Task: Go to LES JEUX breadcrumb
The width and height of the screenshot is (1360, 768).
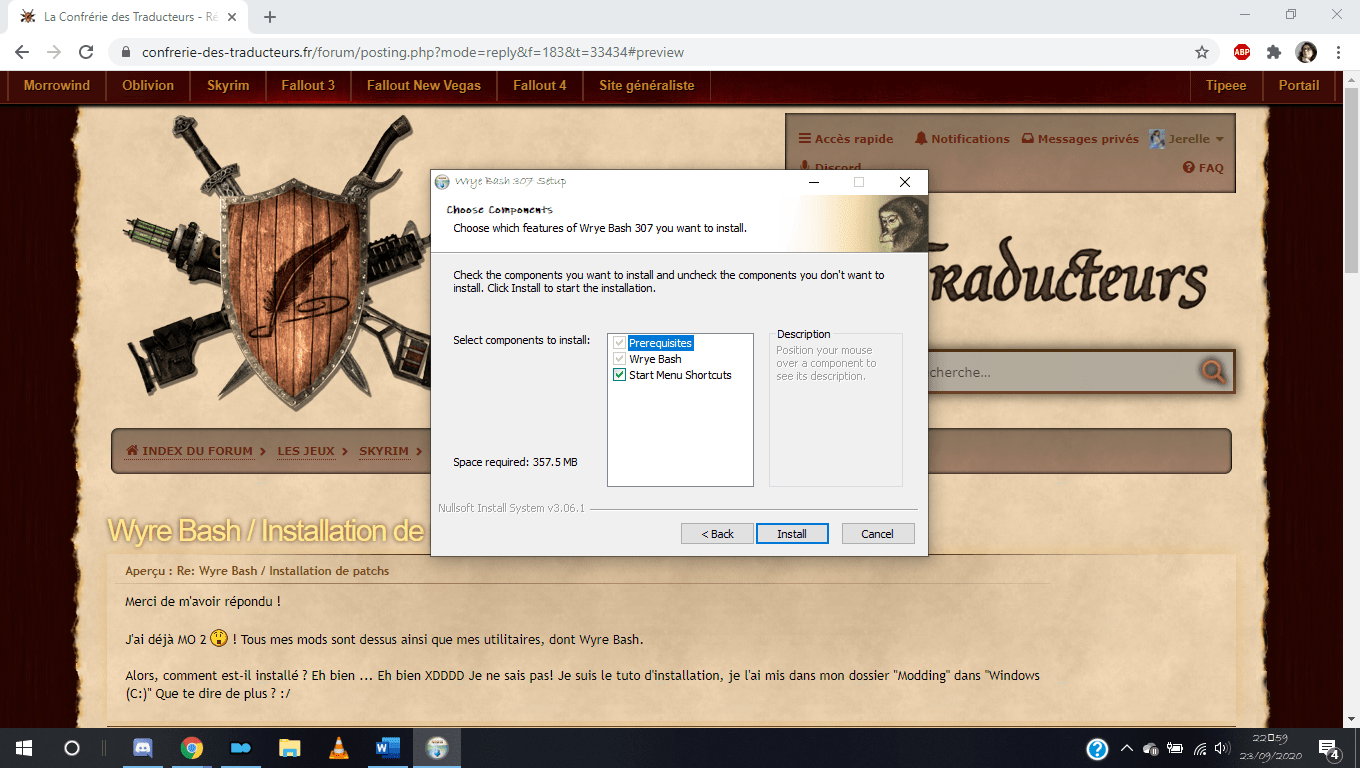Action: click(306, 451)
